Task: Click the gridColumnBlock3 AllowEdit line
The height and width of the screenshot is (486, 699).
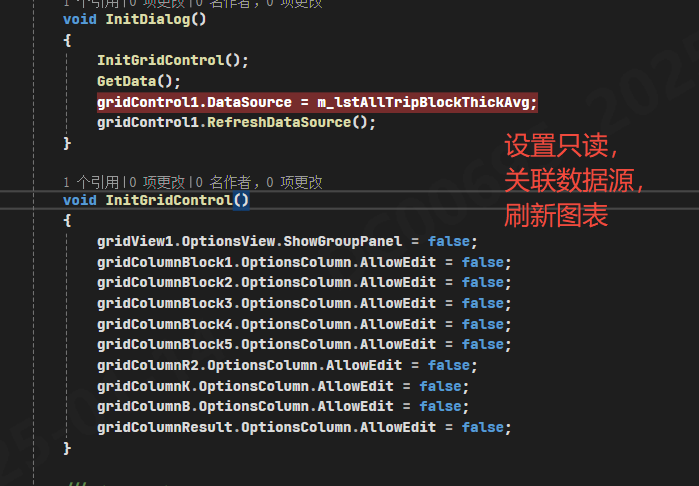Action: [304, 303]
